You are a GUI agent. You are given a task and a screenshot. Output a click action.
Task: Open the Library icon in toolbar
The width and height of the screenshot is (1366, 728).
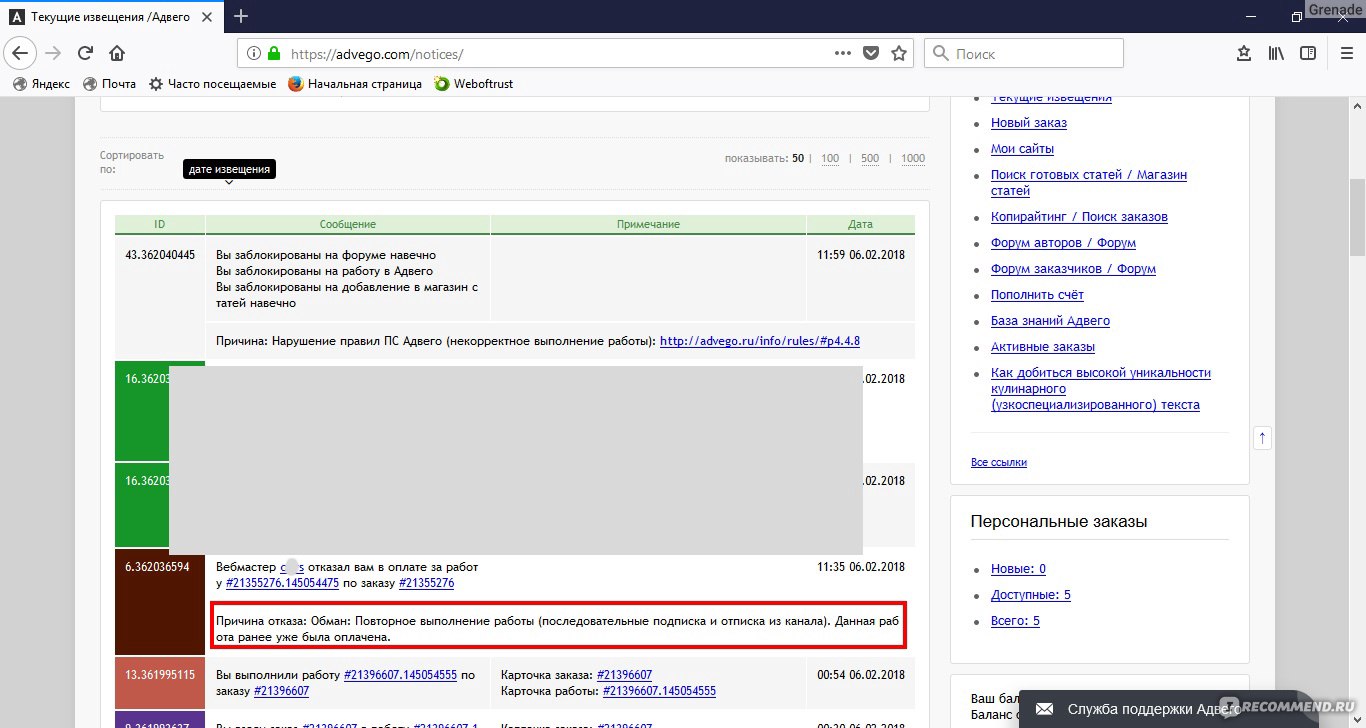[1276, 53]
